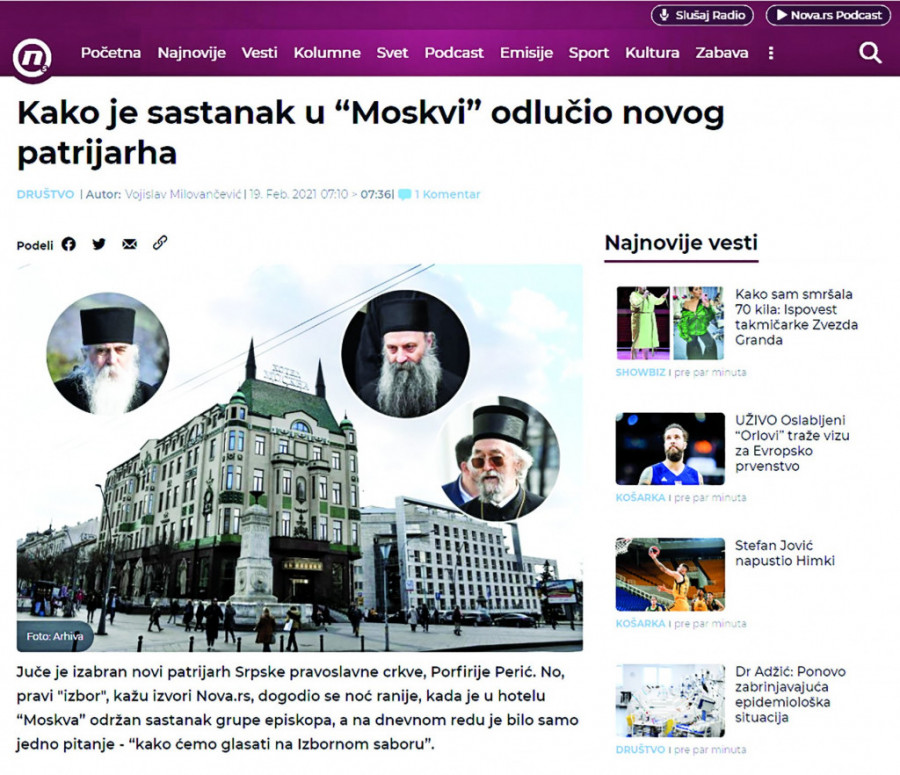Click the DRUŠTVO category link above author
Image resolution: width=900 pixels, height=775 pixels.
tap(46, 194)
